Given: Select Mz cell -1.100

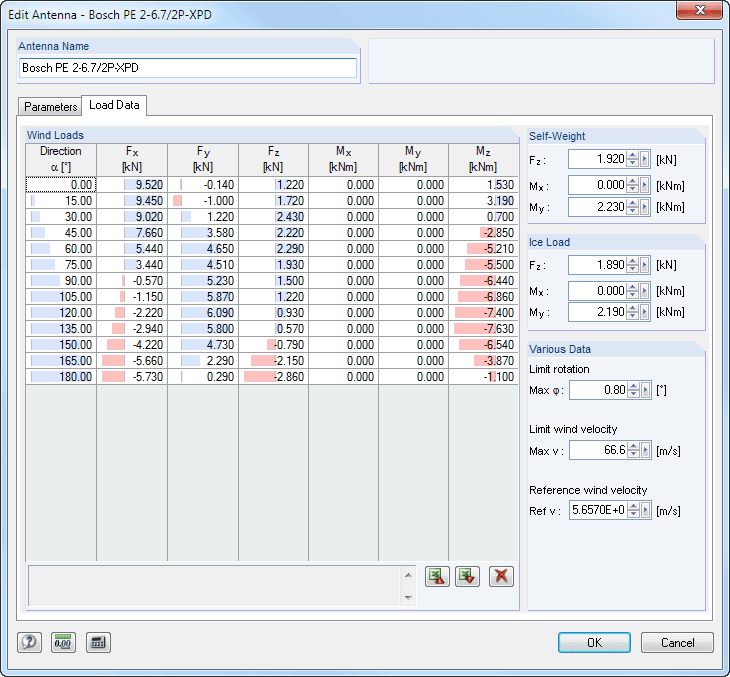Looking at the screenshot, I should click(x=483, y=377).
